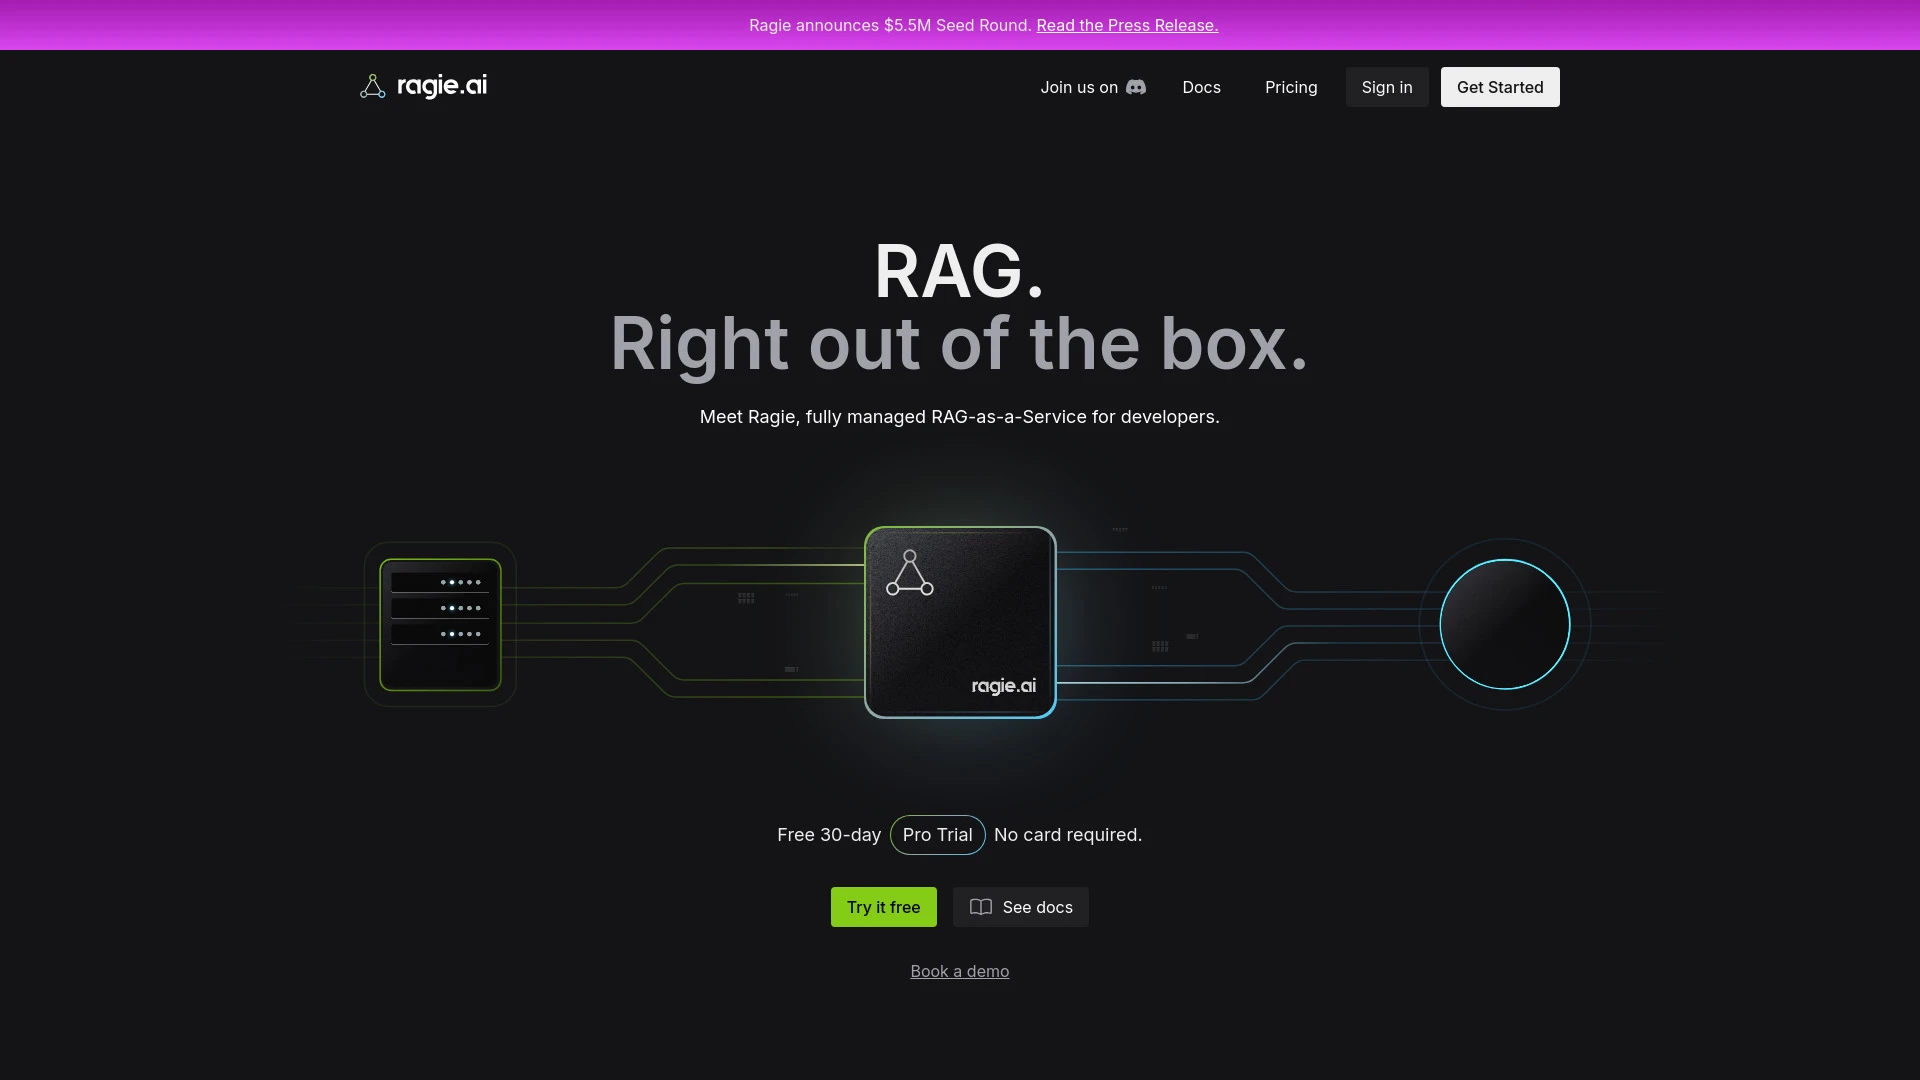Screen dimensions: 1920x1080
Task: Select Docs in the navigation bar
Action: pos(1201,87)
